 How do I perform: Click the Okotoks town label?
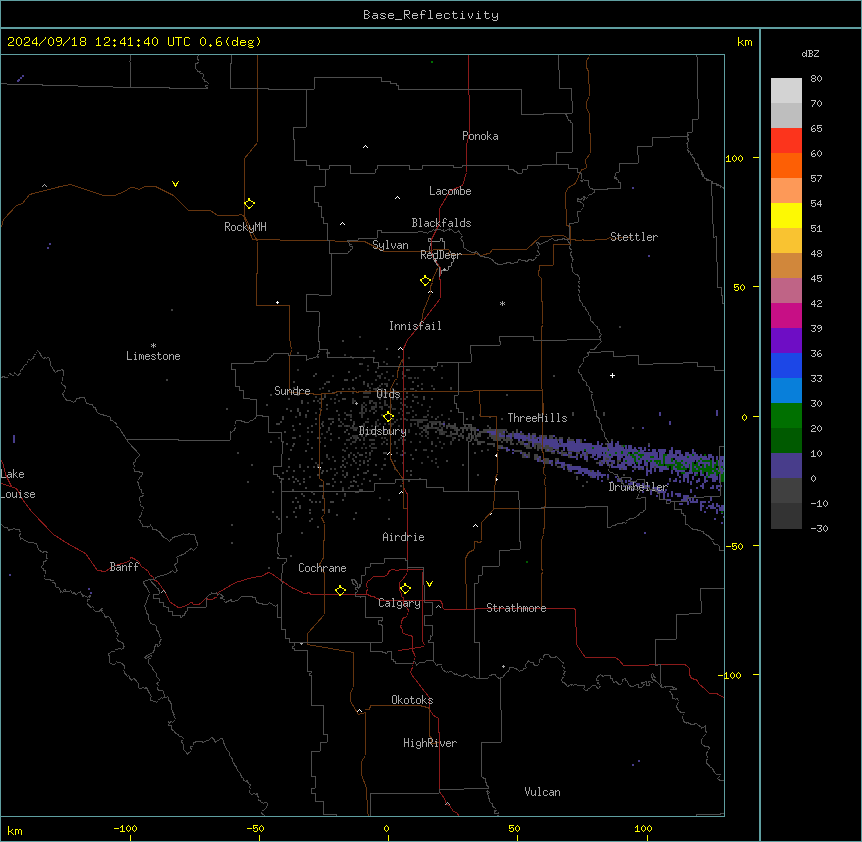(x=412, y=700)
